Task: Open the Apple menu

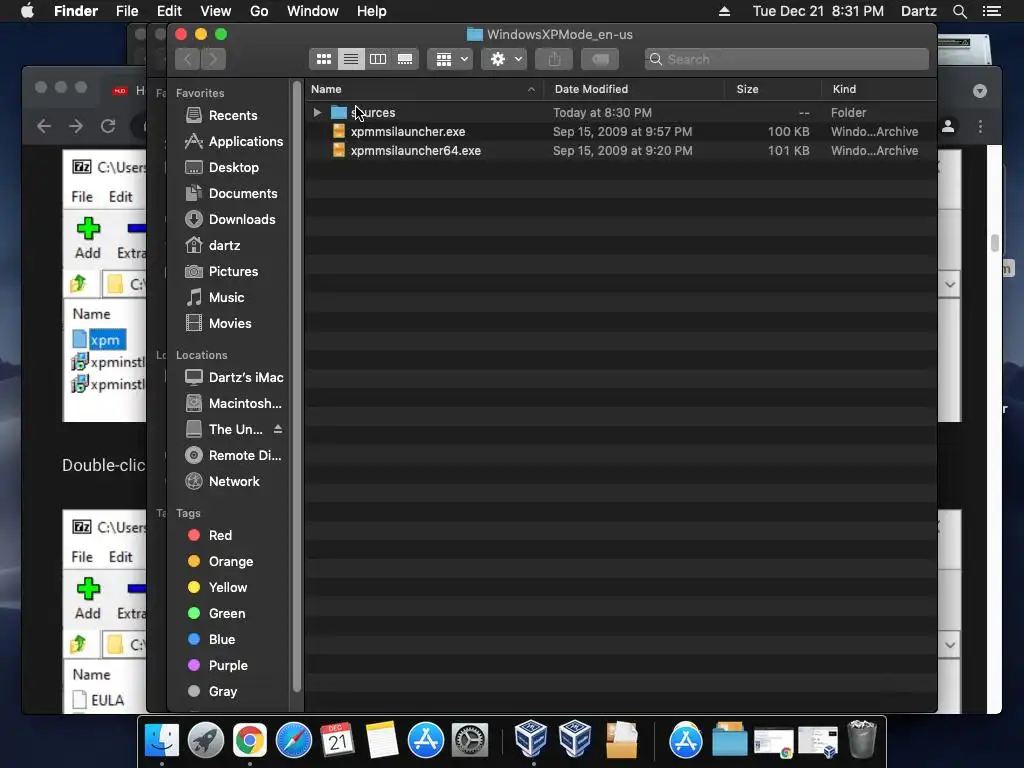Action: click(27, 11)
